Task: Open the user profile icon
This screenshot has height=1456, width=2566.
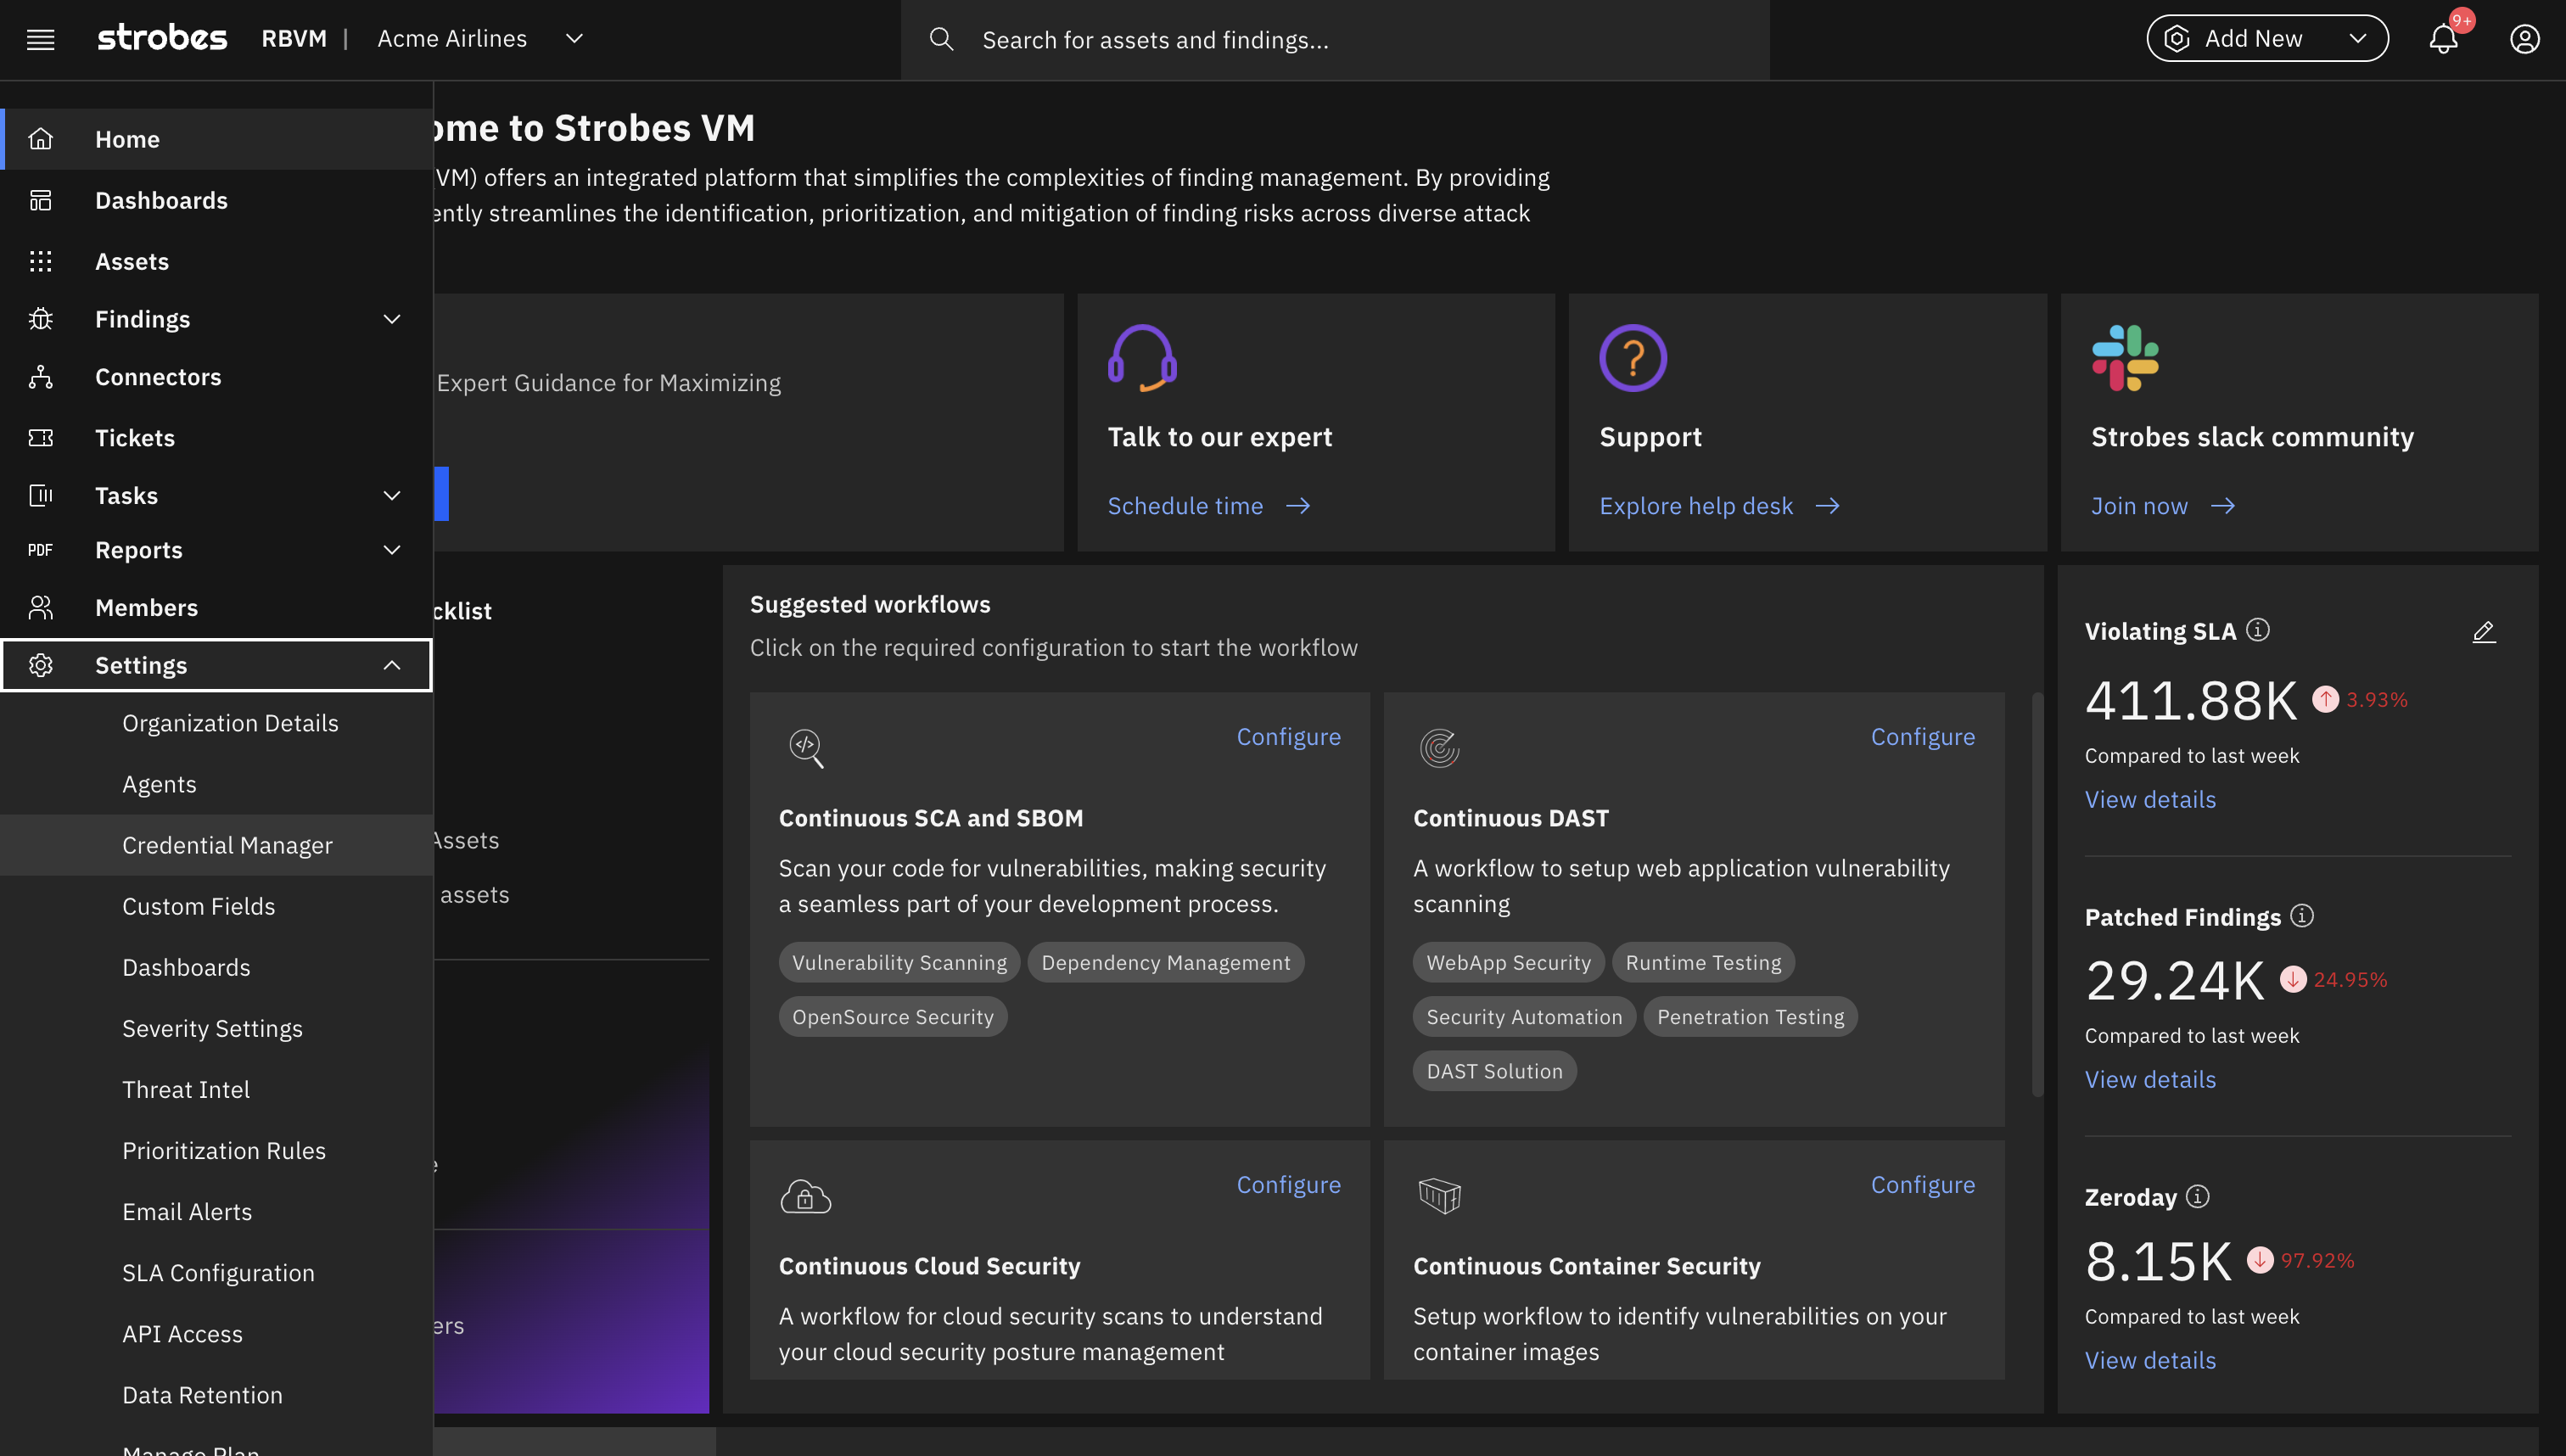Action: (2524, 39)
